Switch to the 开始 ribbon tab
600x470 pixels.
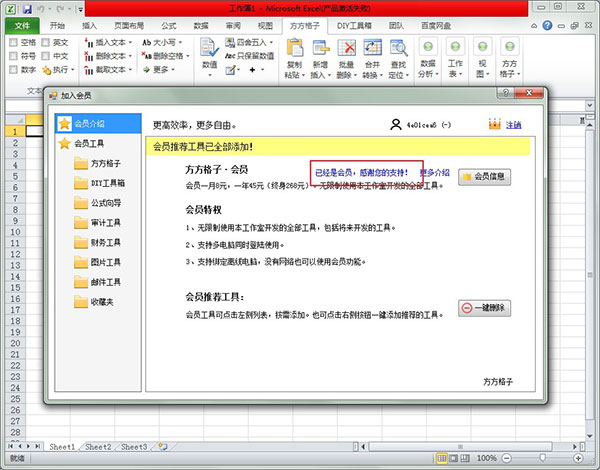[x=57, y=26]
